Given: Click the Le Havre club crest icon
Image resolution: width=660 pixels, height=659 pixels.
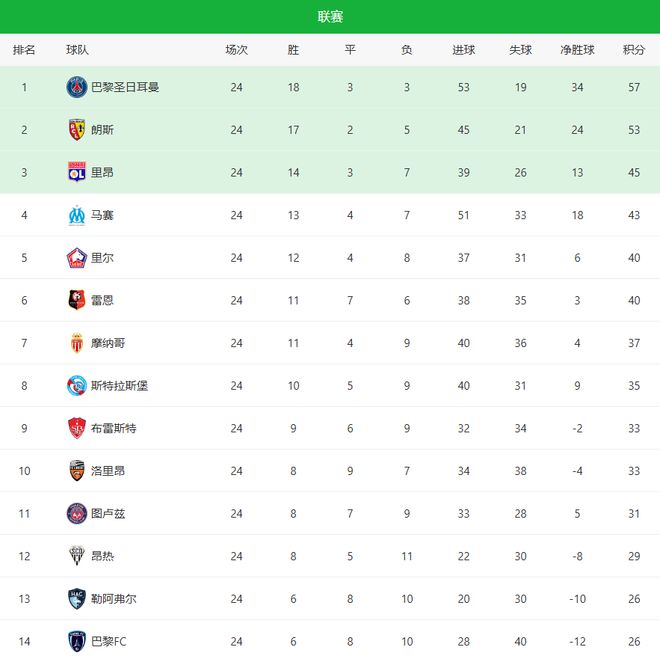Looking at the screenshot, I should (x=77, y=599).
